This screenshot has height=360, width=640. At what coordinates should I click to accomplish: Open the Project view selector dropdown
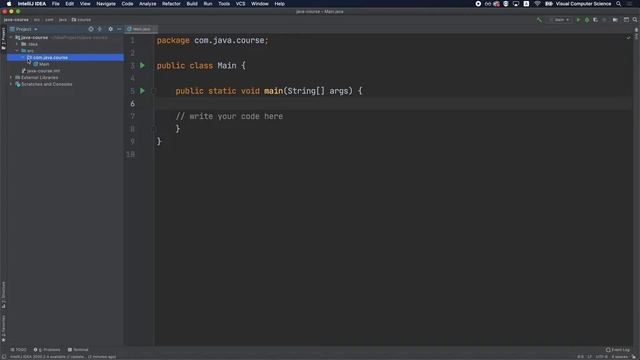click(x=24, y=29)
